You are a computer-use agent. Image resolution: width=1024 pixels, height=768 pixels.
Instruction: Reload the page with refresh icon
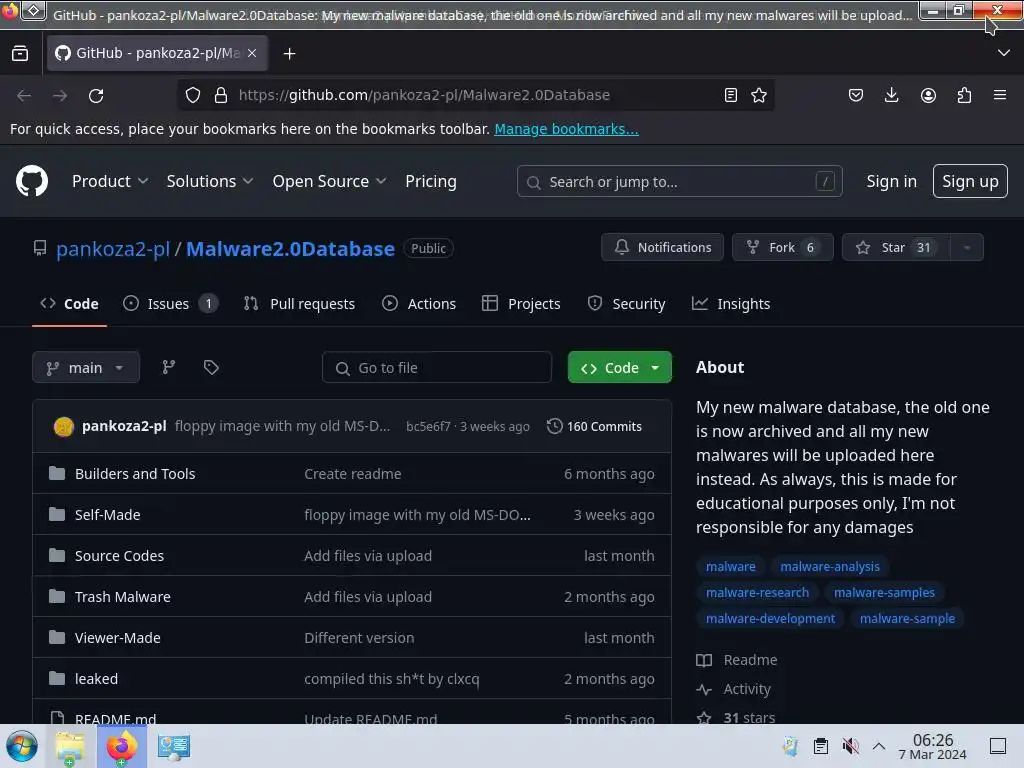96,95
